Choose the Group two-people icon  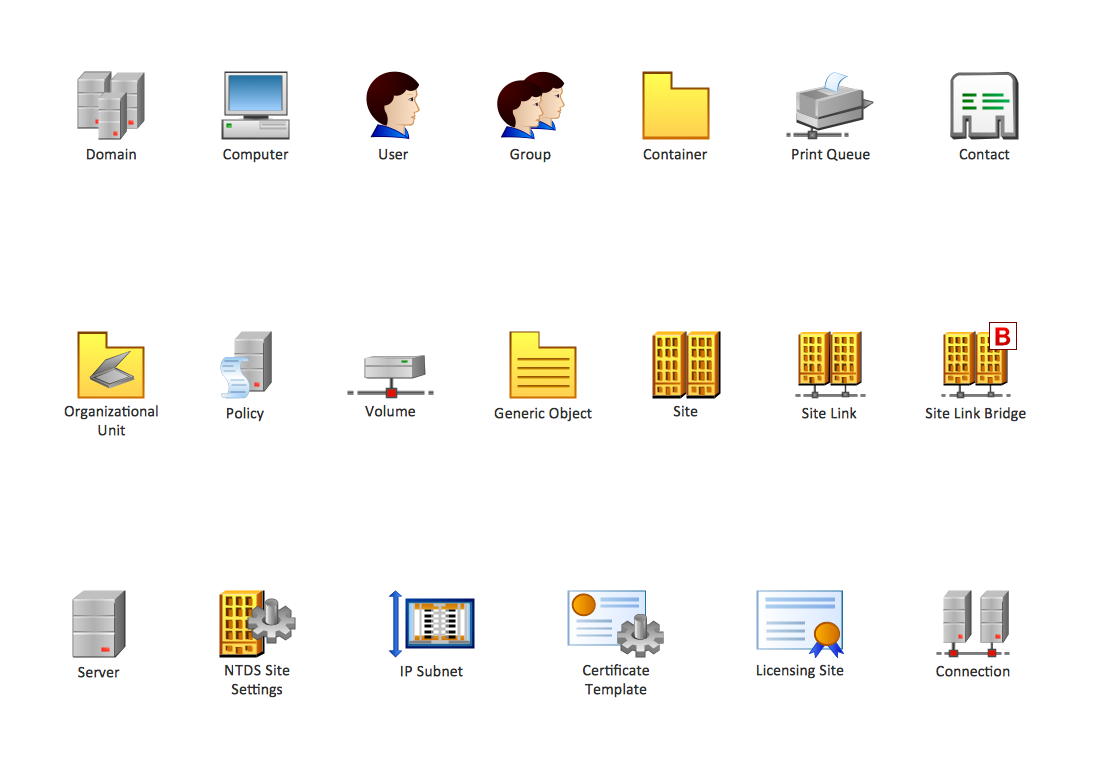tap(530, 105)
